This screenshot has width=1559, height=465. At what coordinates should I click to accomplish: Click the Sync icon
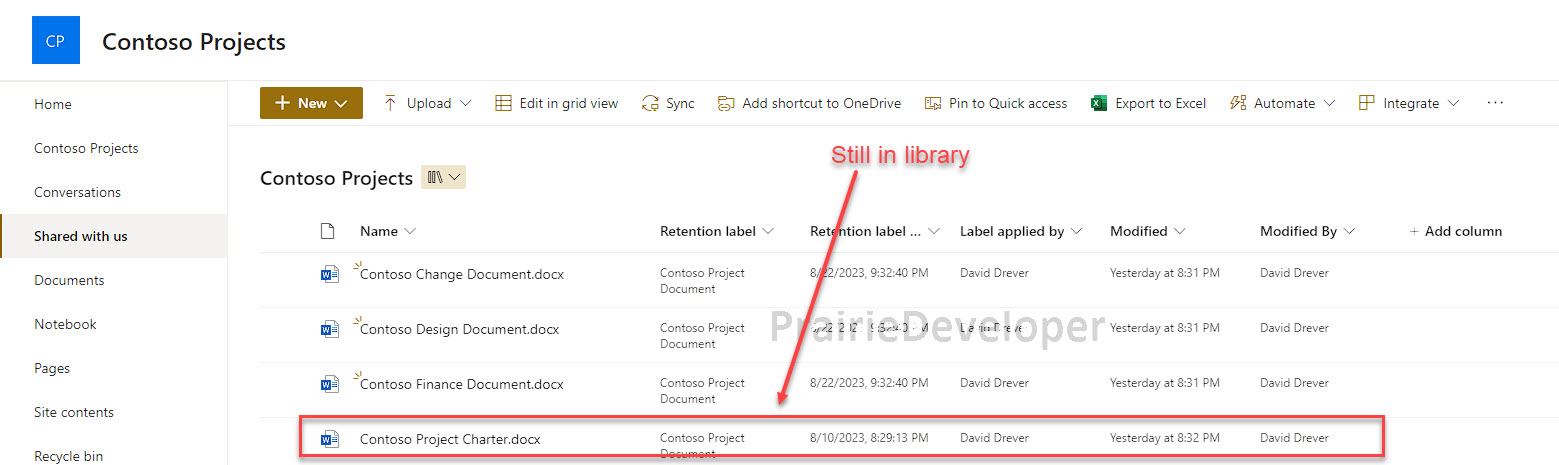click(650, 103)
